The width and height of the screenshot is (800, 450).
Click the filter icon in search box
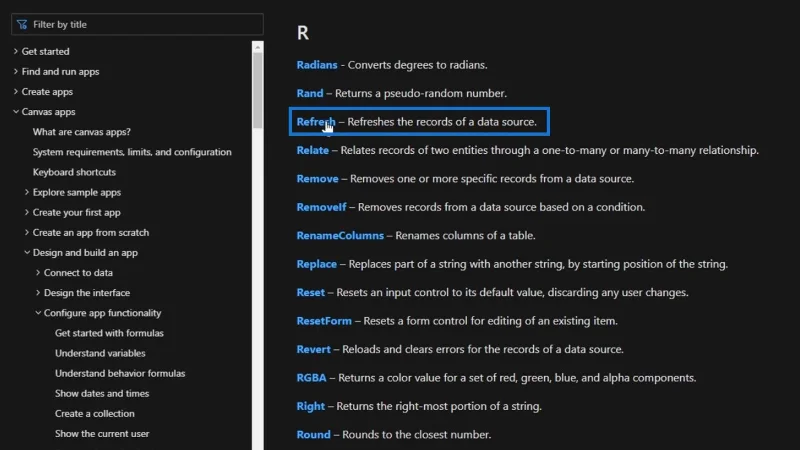tap(22, 24)
